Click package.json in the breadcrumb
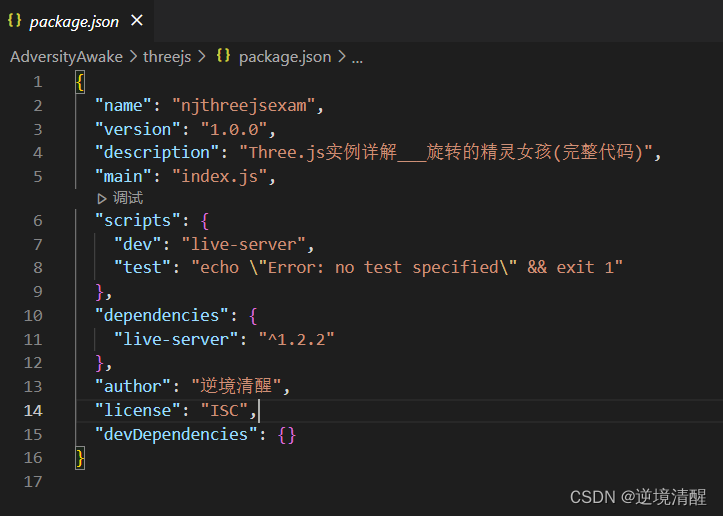The height and width of the screenshot is (516, 723). [x=284, y=56]
